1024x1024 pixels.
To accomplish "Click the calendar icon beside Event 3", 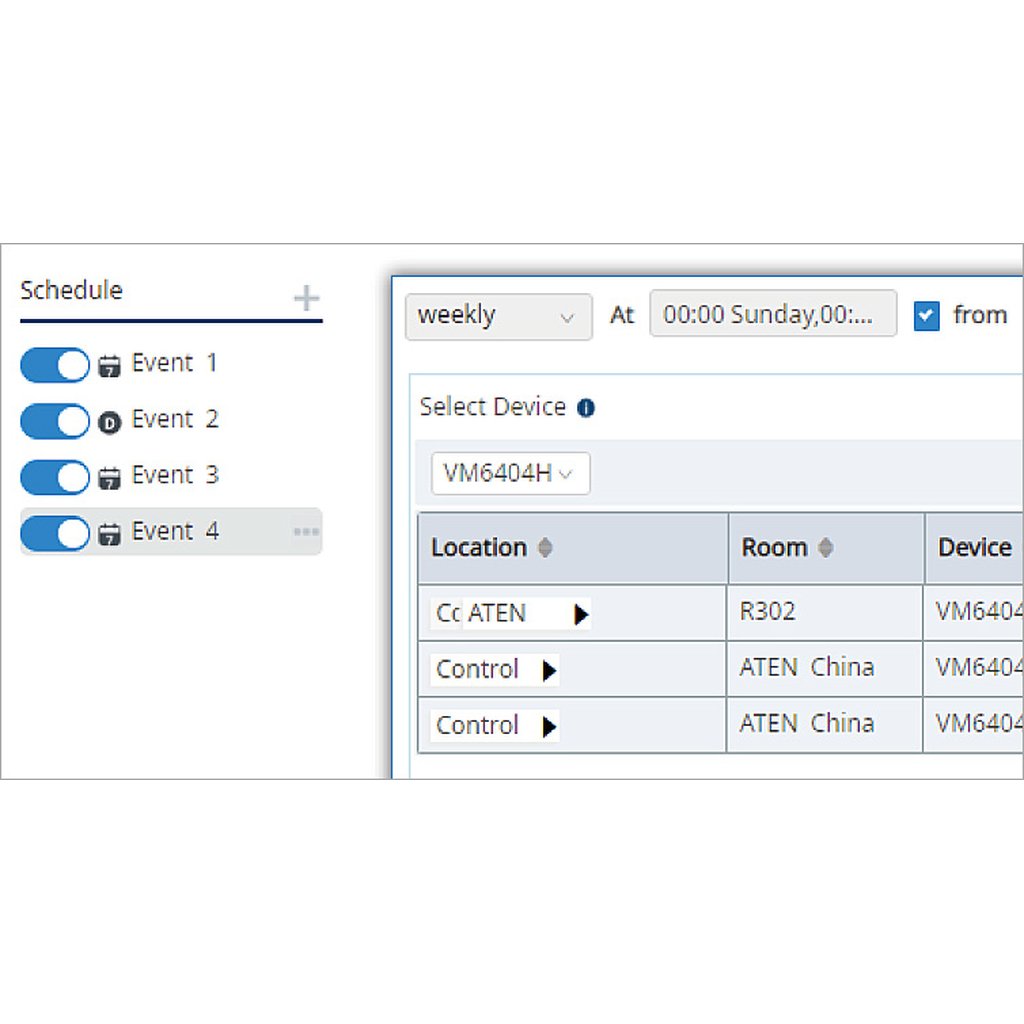I will 110,477.
